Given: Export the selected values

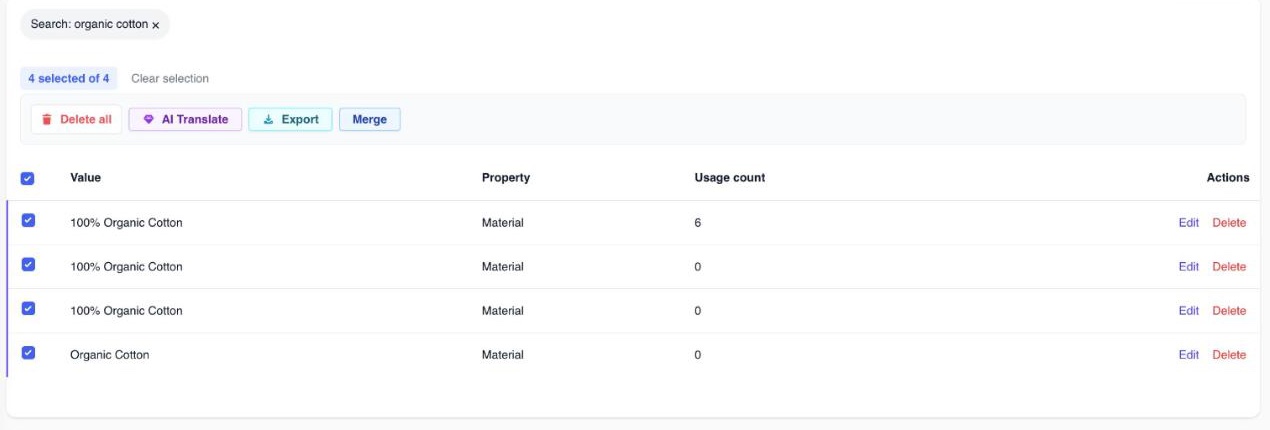Looking at the screenshot, I should pos(290,119).
